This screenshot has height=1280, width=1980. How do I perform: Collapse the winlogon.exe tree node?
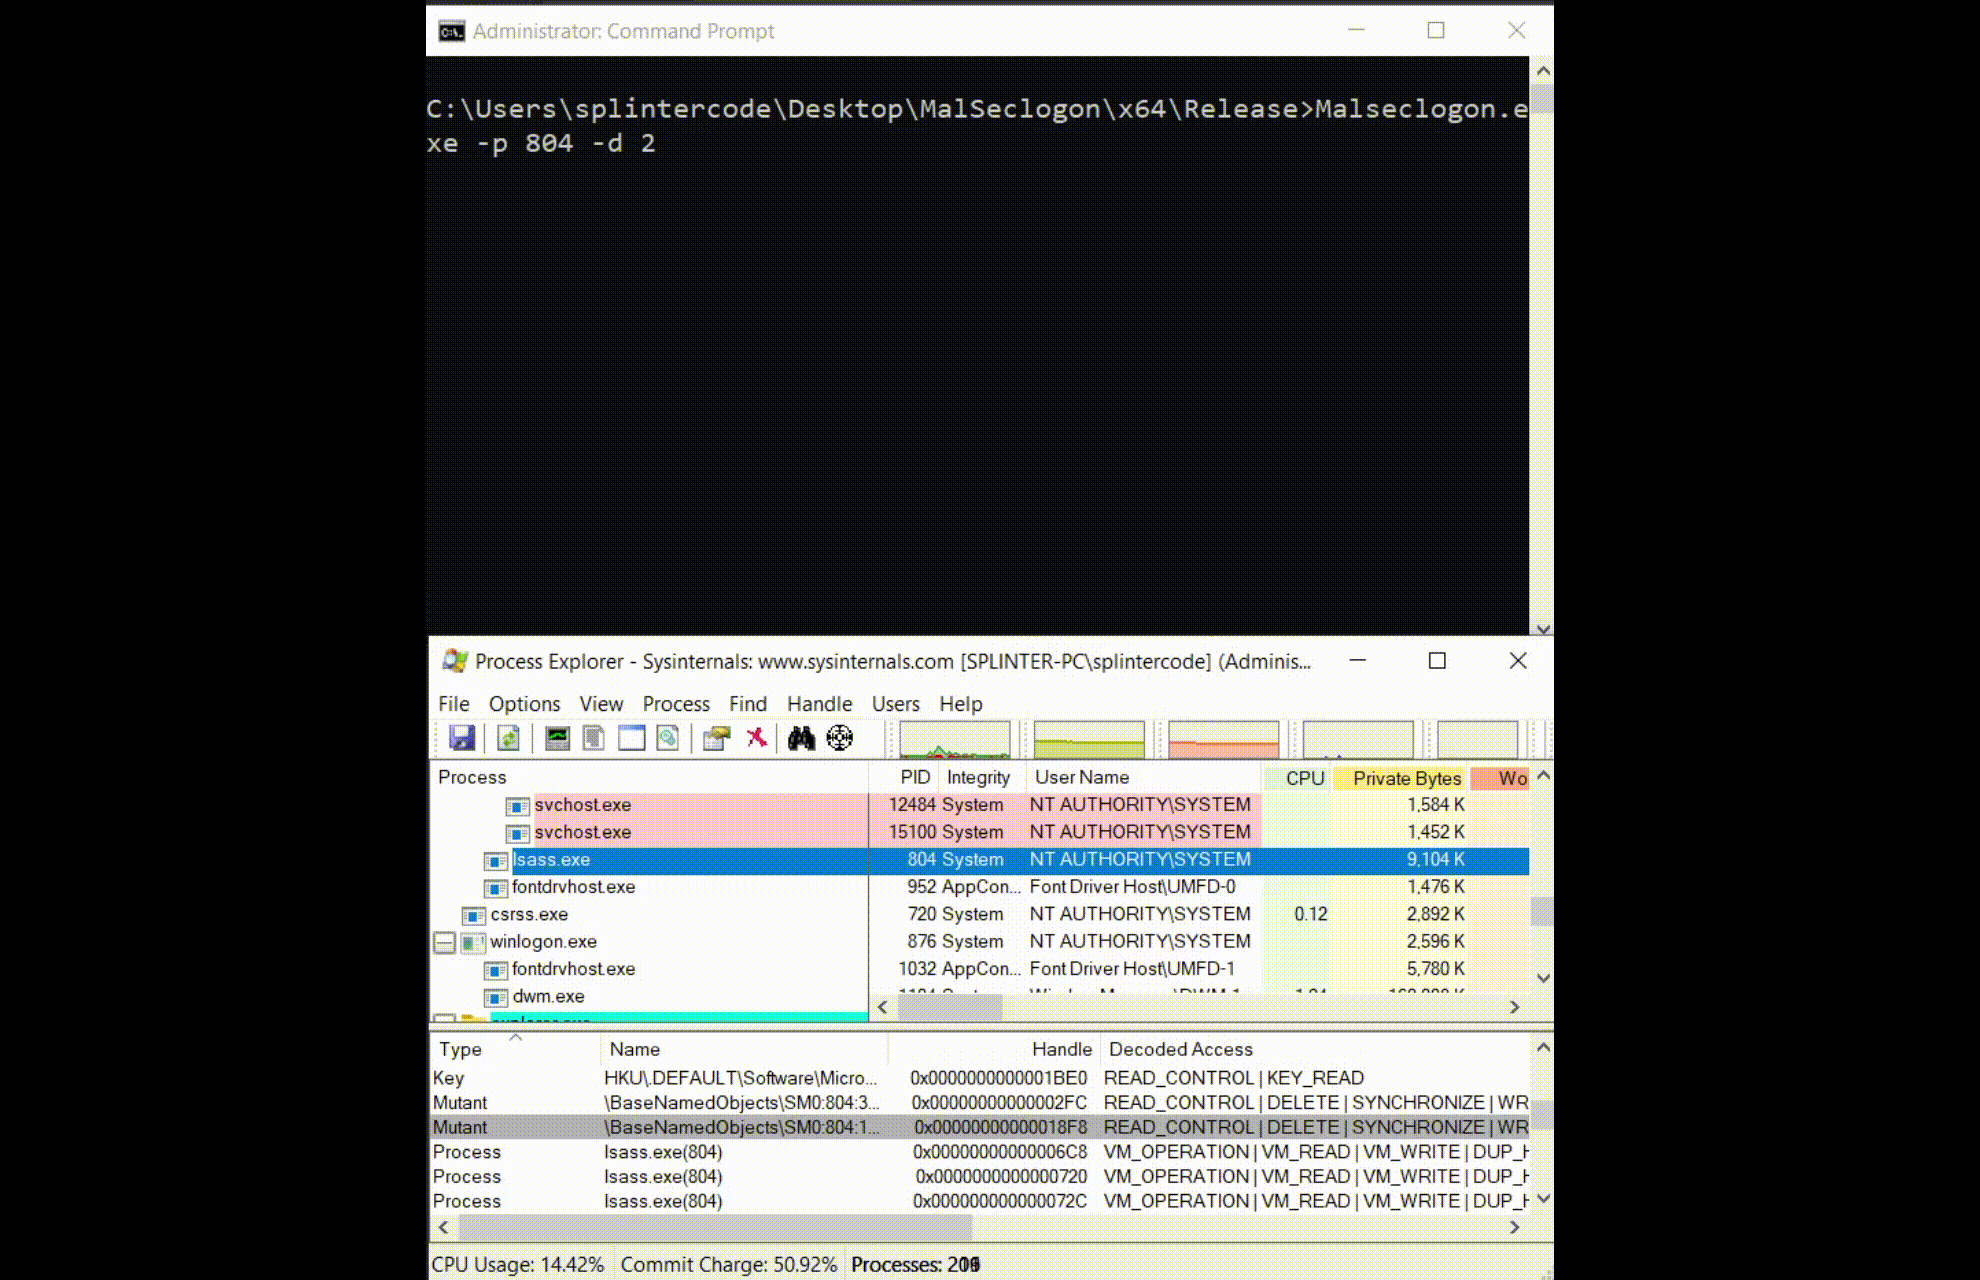pos(445,942)
